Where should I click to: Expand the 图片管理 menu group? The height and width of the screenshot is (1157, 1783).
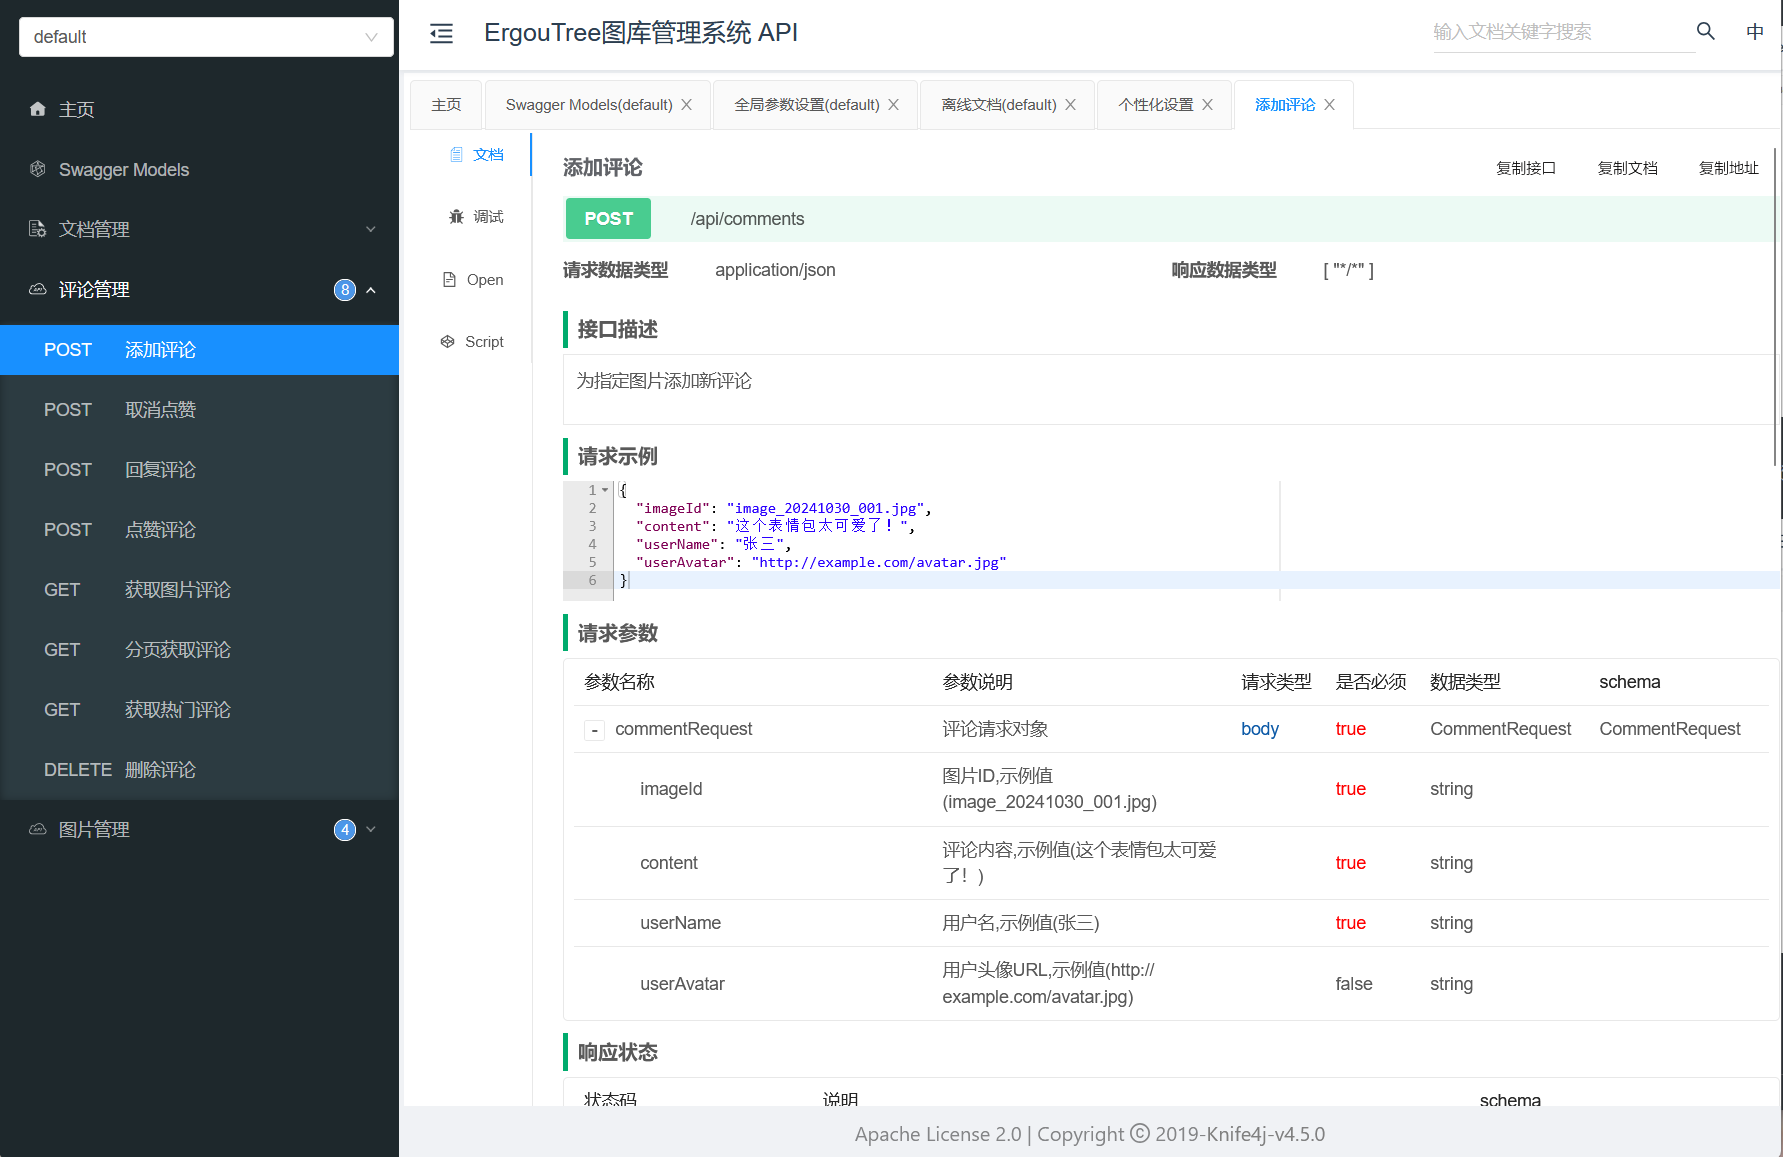point(200,830)
